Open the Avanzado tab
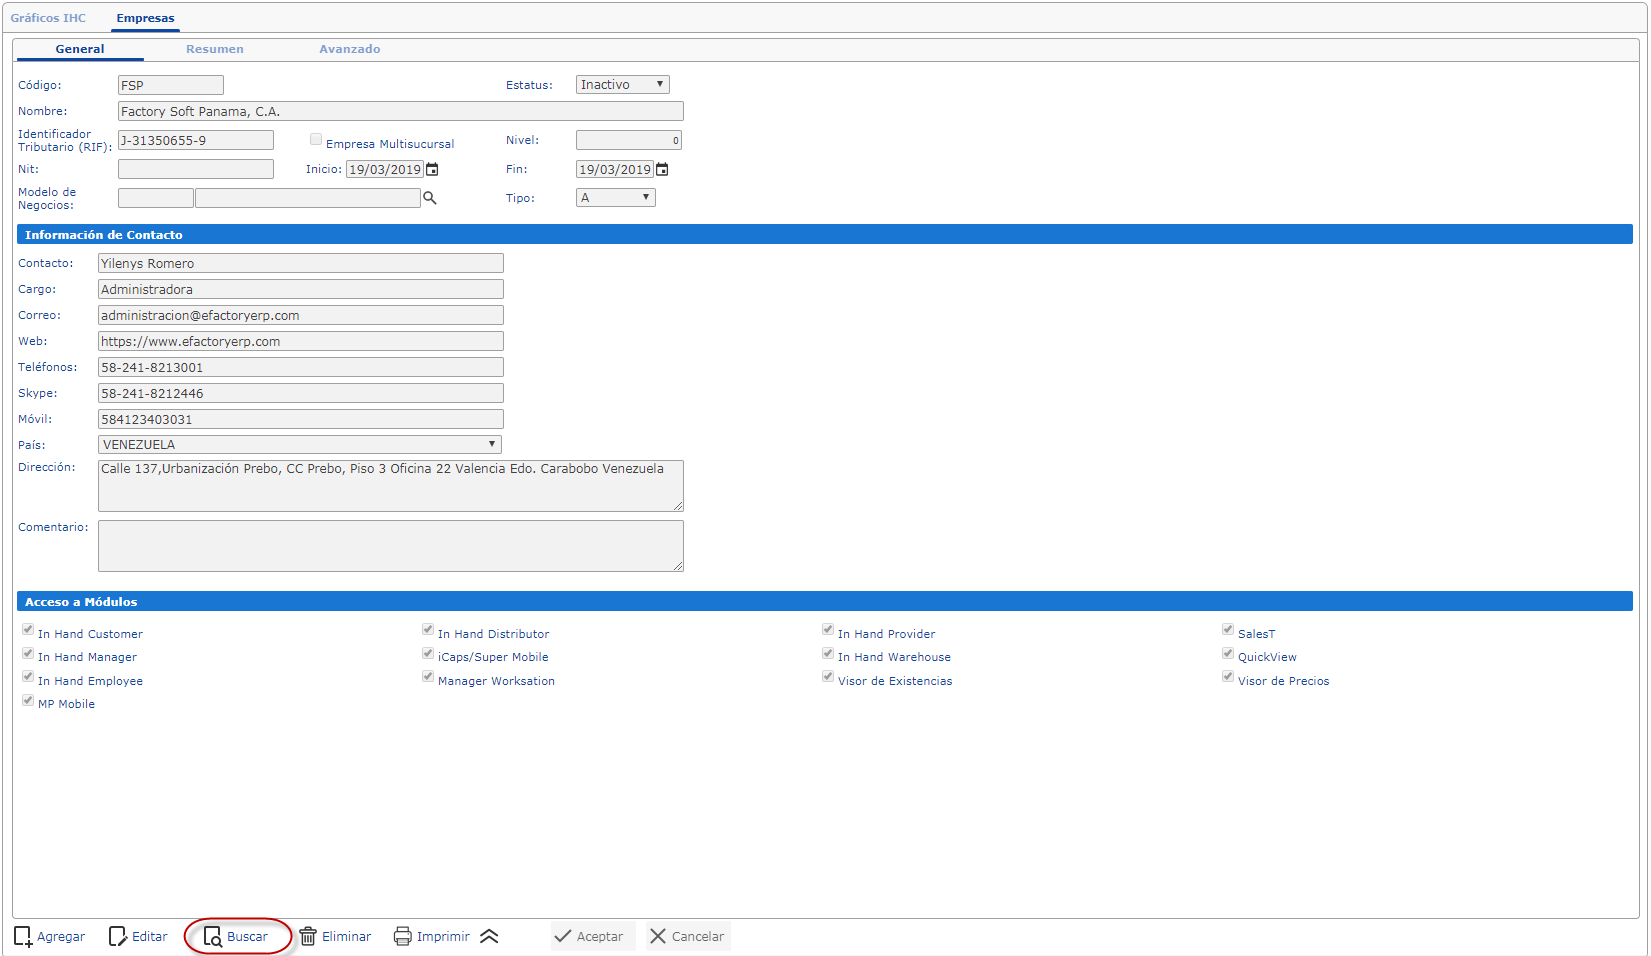 tap(350, 49)
